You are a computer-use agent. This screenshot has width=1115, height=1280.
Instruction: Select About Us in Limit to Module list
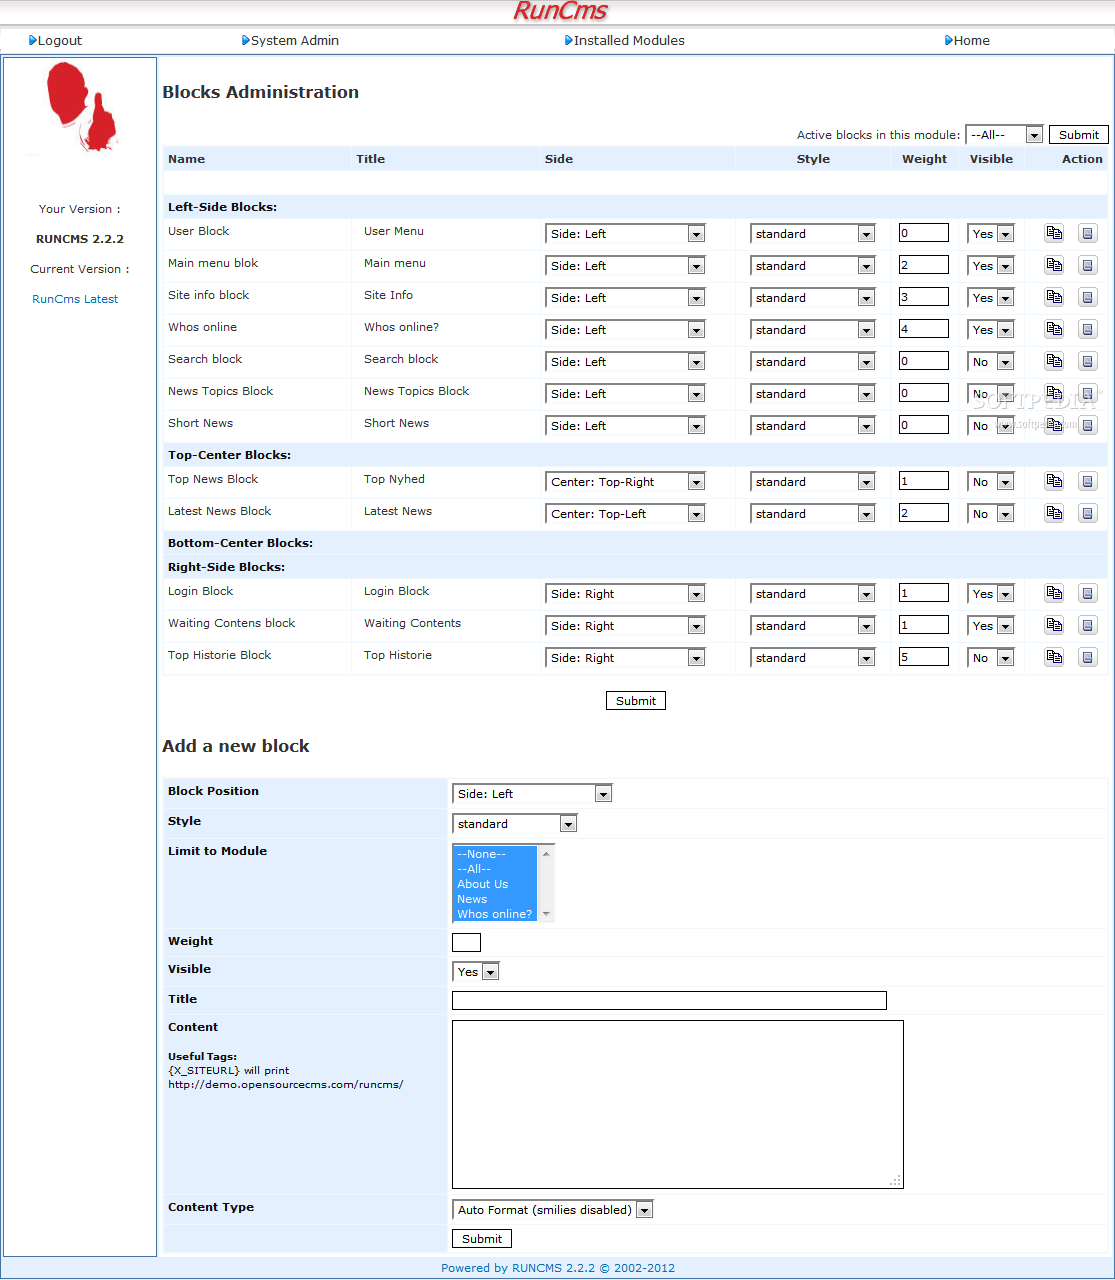(495, 884)
